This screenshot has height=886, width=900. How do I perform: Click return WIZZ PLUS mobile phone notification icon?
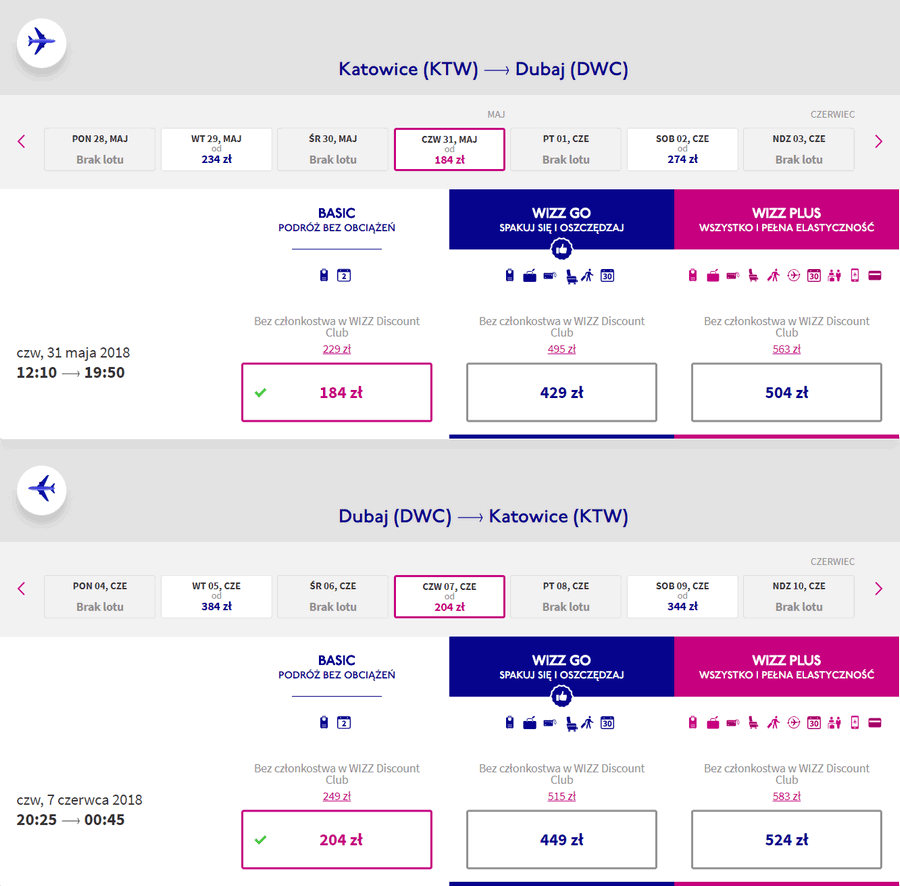(855, 723)
